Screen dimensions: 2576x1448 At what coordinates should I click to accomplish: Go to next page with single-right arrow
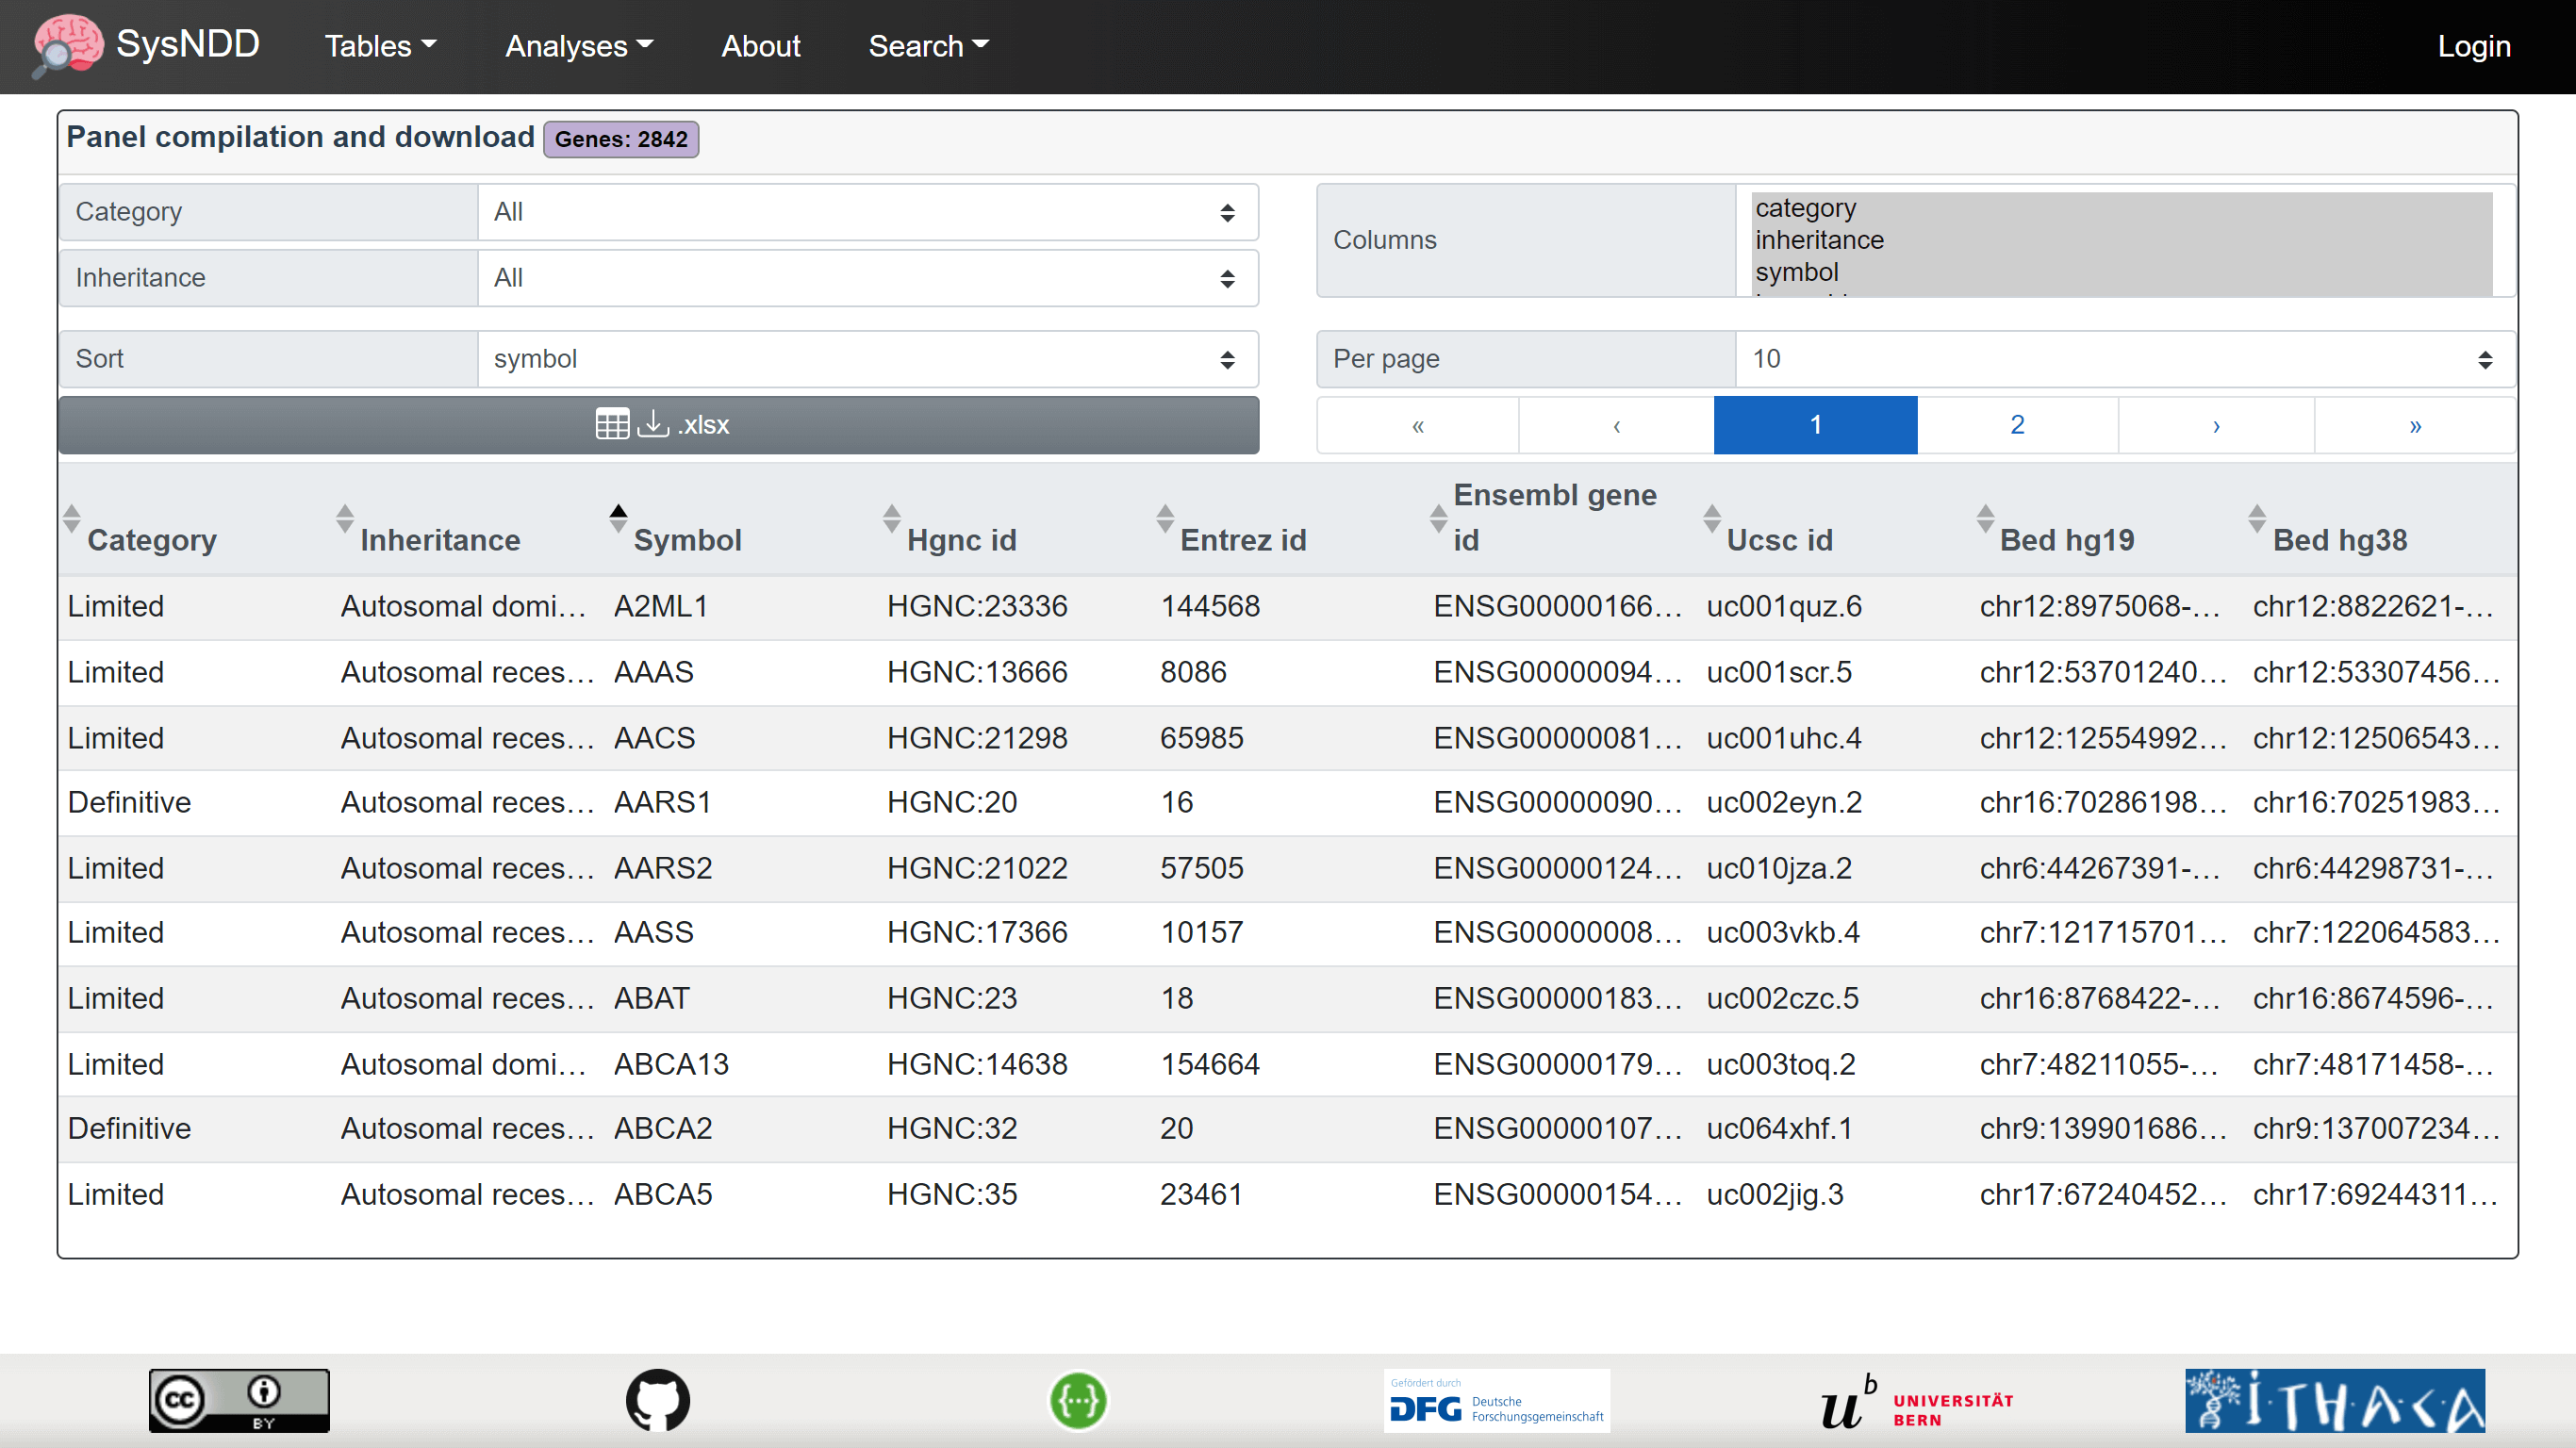tap(2216, 425)
